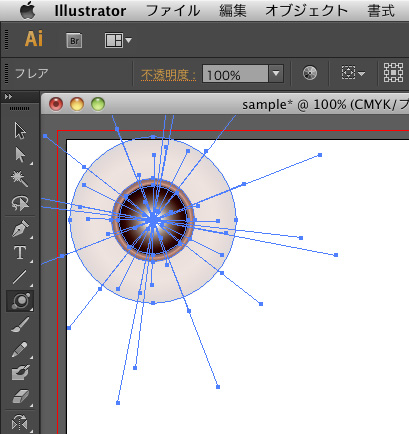Select the Rotate/Reflect tool

coord(20,422)
